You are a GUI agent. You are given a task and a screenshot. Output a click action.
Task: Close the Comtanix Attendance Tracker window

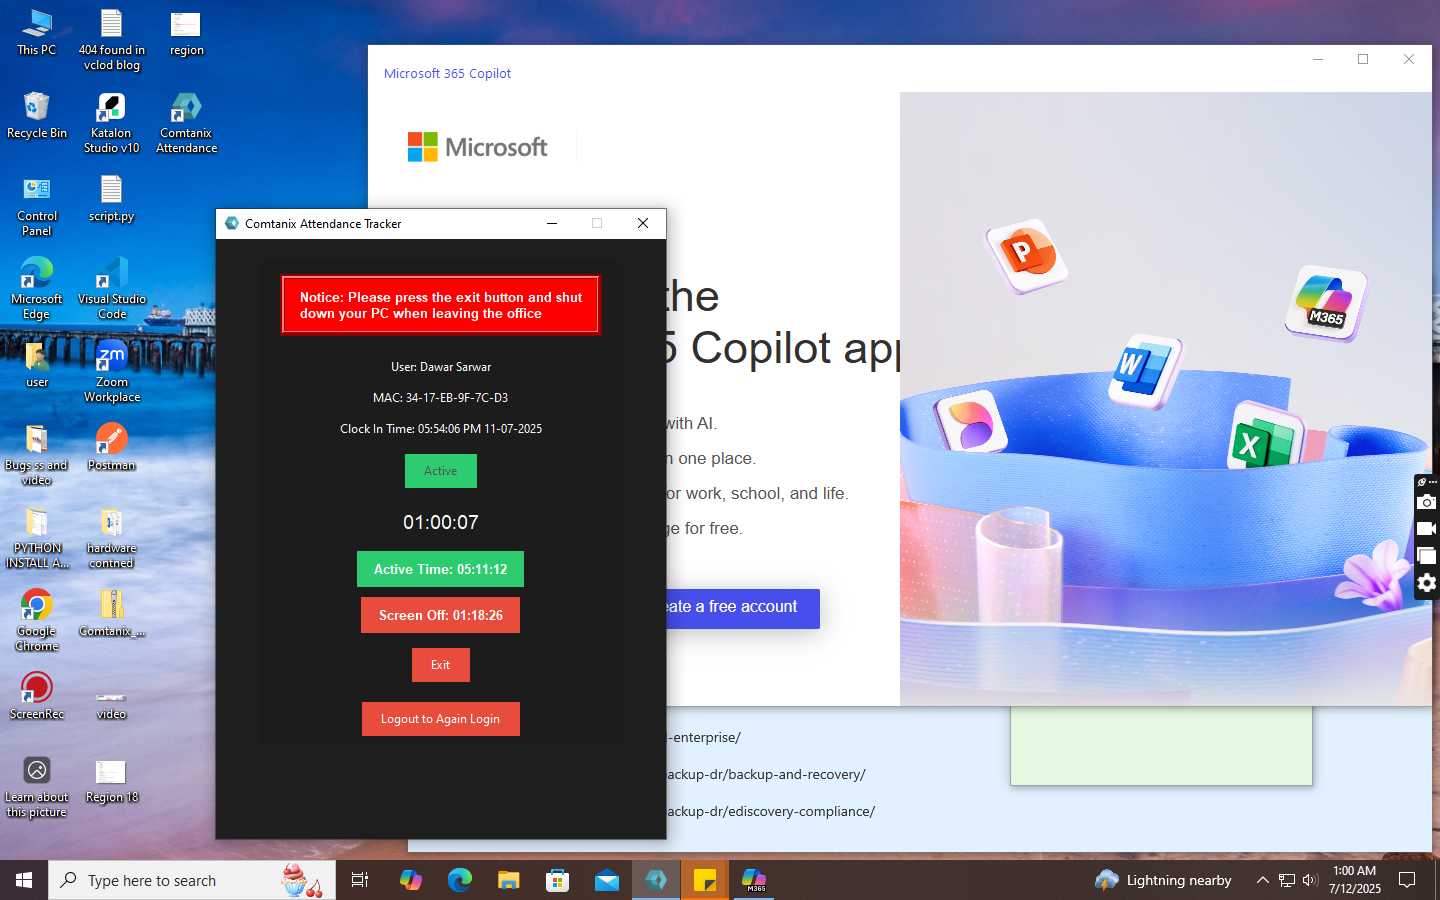pyautogui.click(x=643, y=223)
